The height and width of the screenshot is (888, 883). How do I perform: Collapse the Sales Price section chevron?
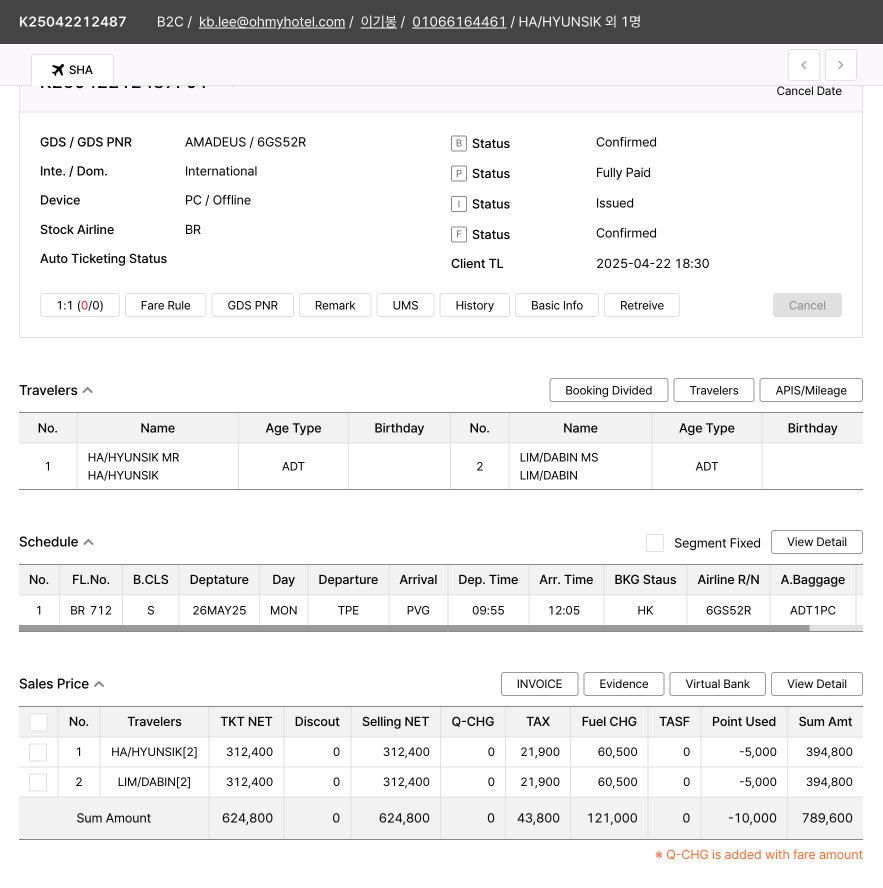coord(99,684)
